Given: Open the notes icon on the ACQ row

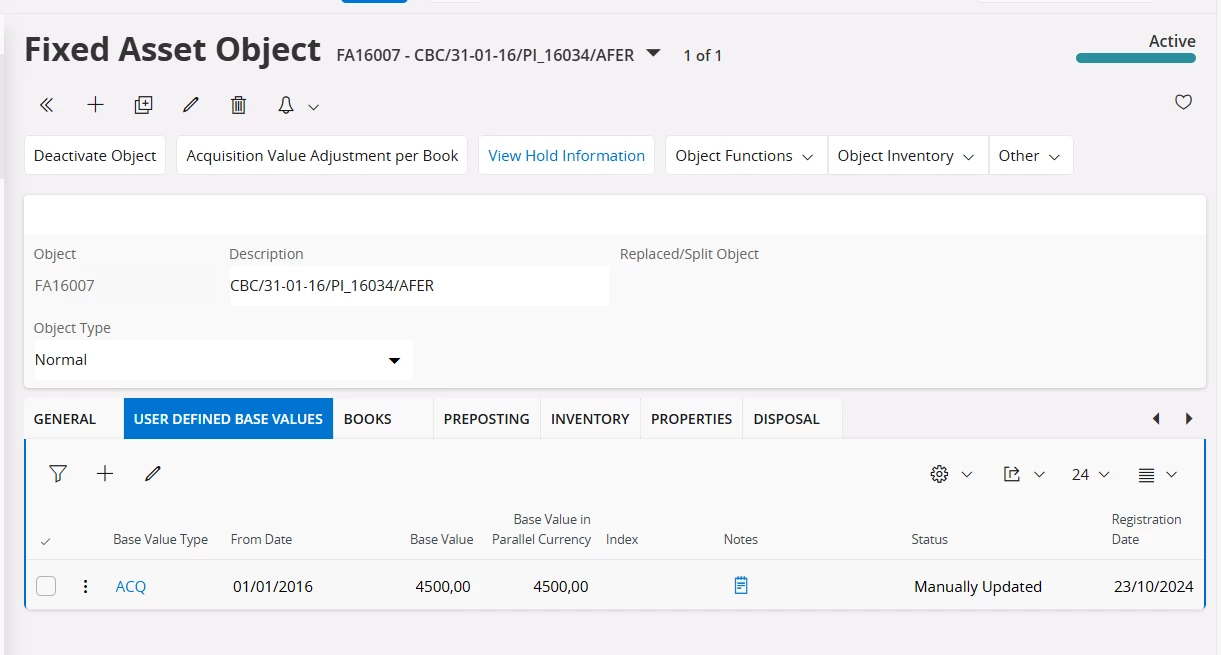Looking at the screenshot, I should click(740, 586).
